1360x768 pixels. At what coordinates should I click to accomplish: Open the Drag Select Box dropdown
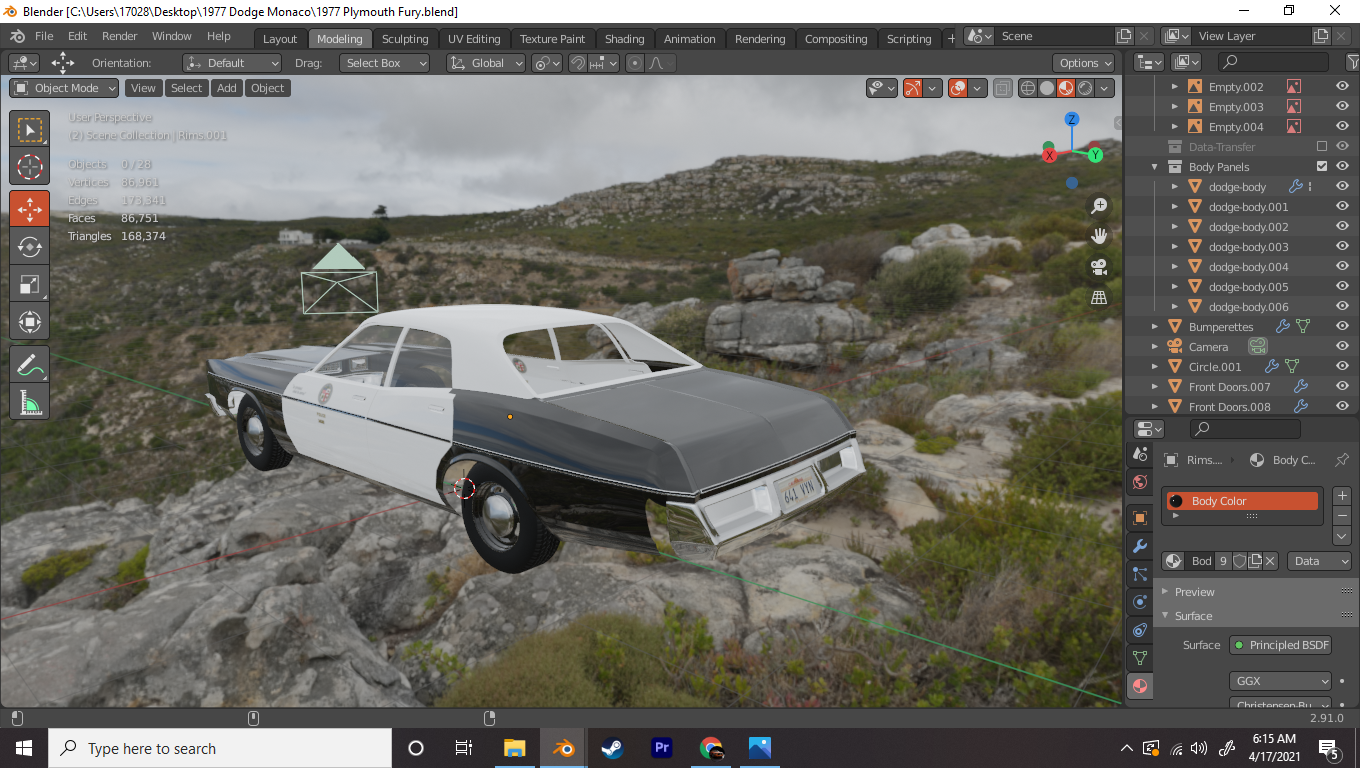click(384, 63)
